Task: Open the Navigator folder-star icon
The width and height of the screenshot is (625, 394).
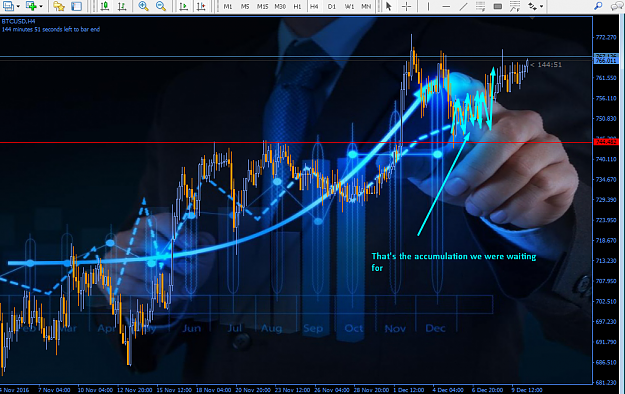Action: click(59, 6)
